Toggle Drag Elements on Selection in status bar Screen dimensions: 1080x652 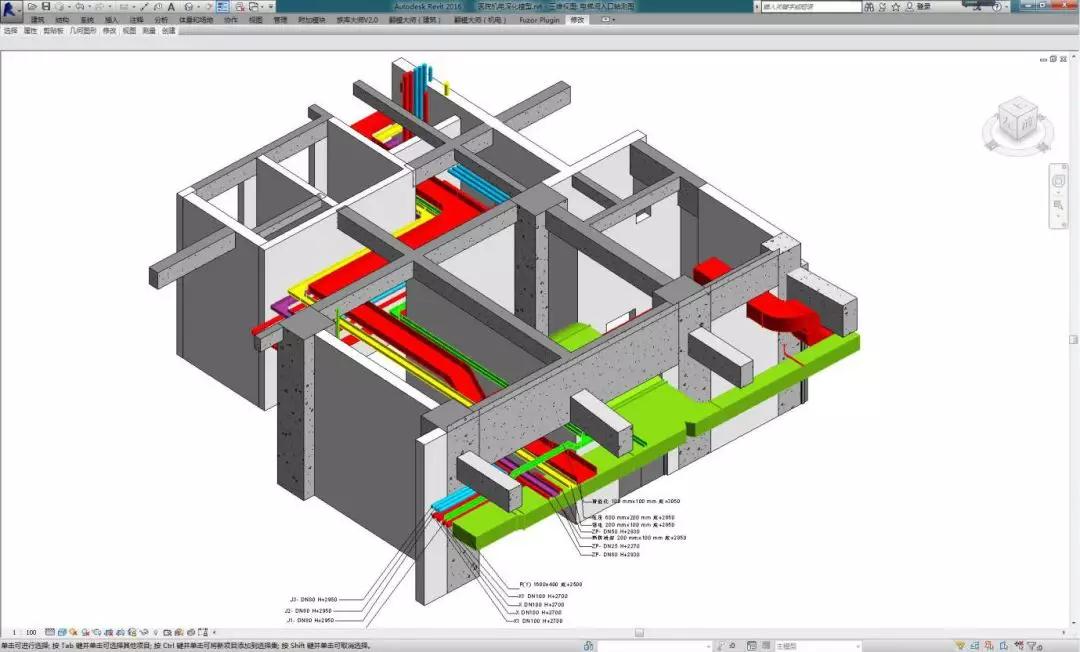(1017, 646)
